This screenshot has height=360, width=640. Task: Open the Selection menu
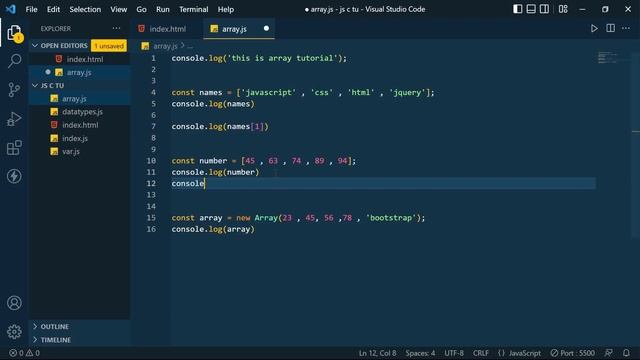[x=85, y=9]
